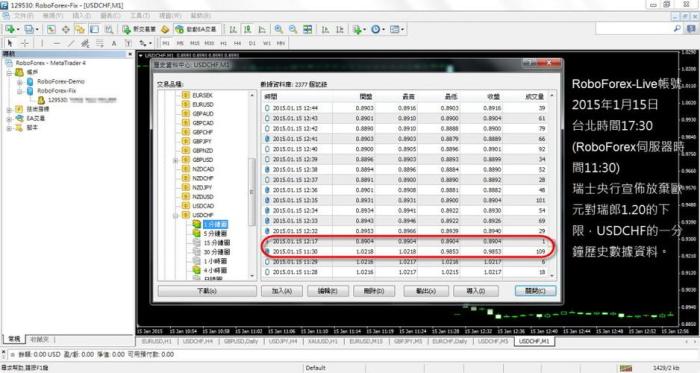Open the USDCHF,H4 chart tab

[198, 341]
